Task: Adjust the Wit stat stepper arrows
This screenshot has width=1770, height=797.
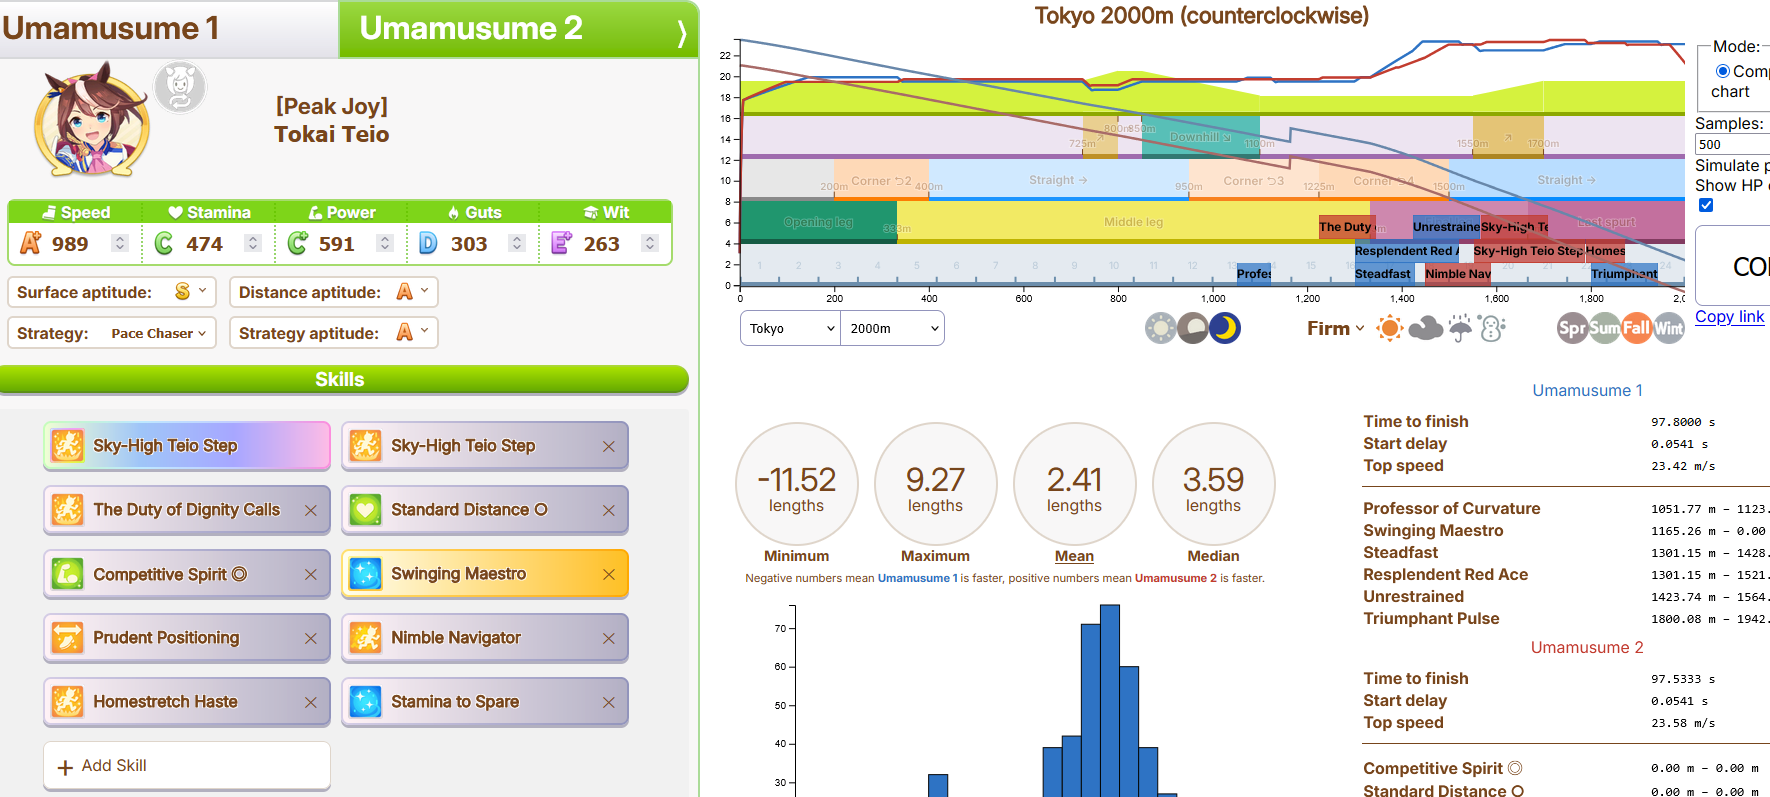Action: (x=650, y=243)
